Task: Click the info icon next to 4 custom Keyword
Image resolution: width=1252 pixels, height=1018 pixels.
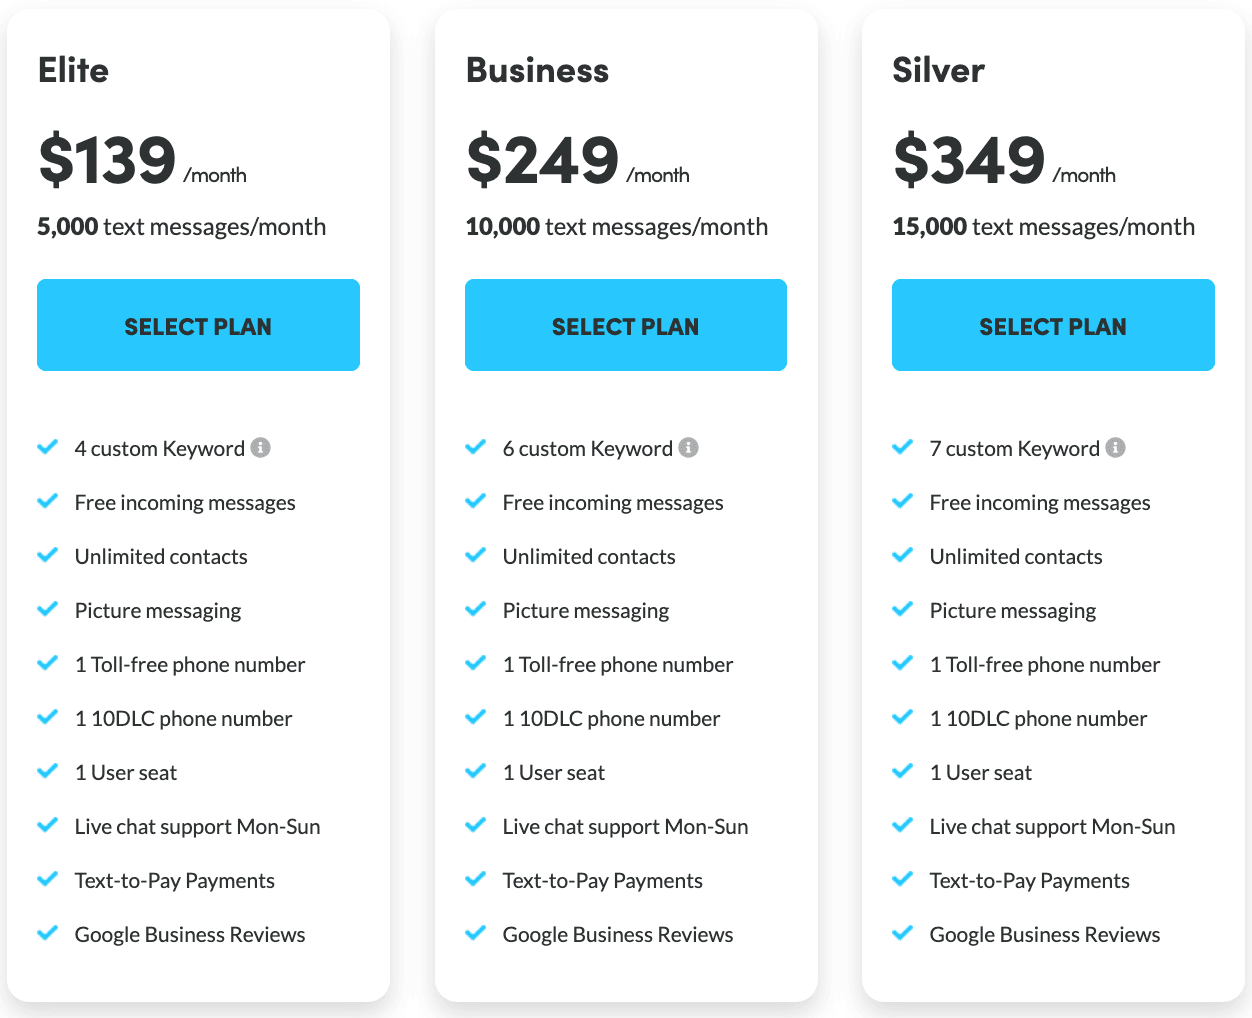Action: pos(260,448)
